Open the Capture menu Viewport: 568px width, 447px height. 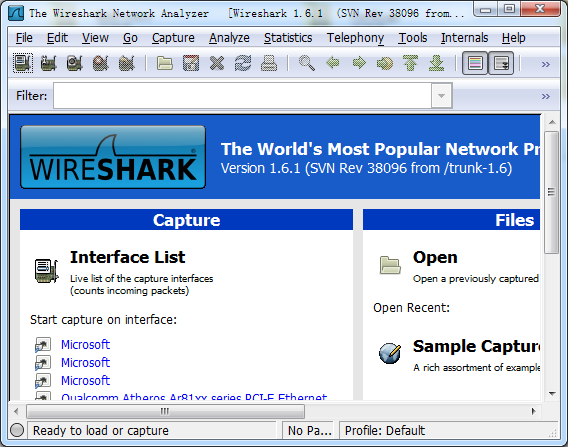click(x=173, y=38)
